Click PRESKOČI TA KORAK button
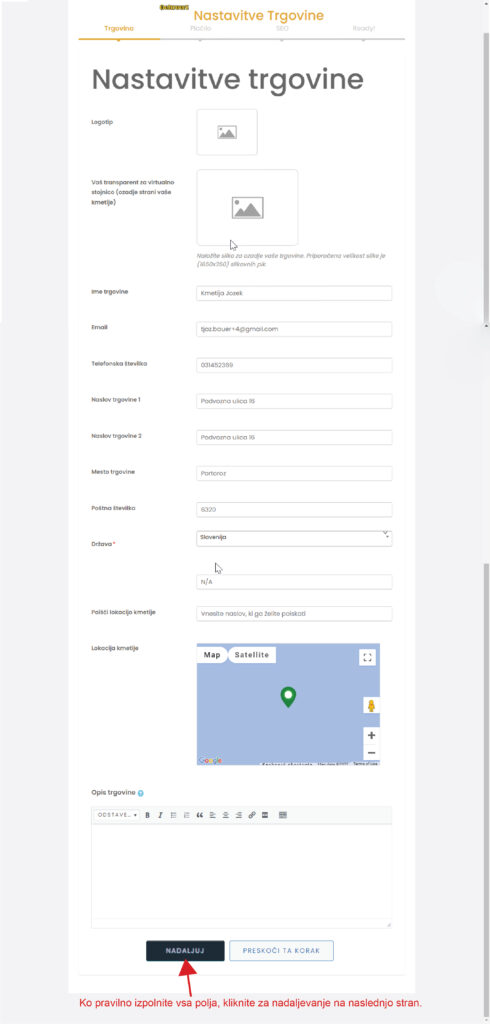 (282, 951)
